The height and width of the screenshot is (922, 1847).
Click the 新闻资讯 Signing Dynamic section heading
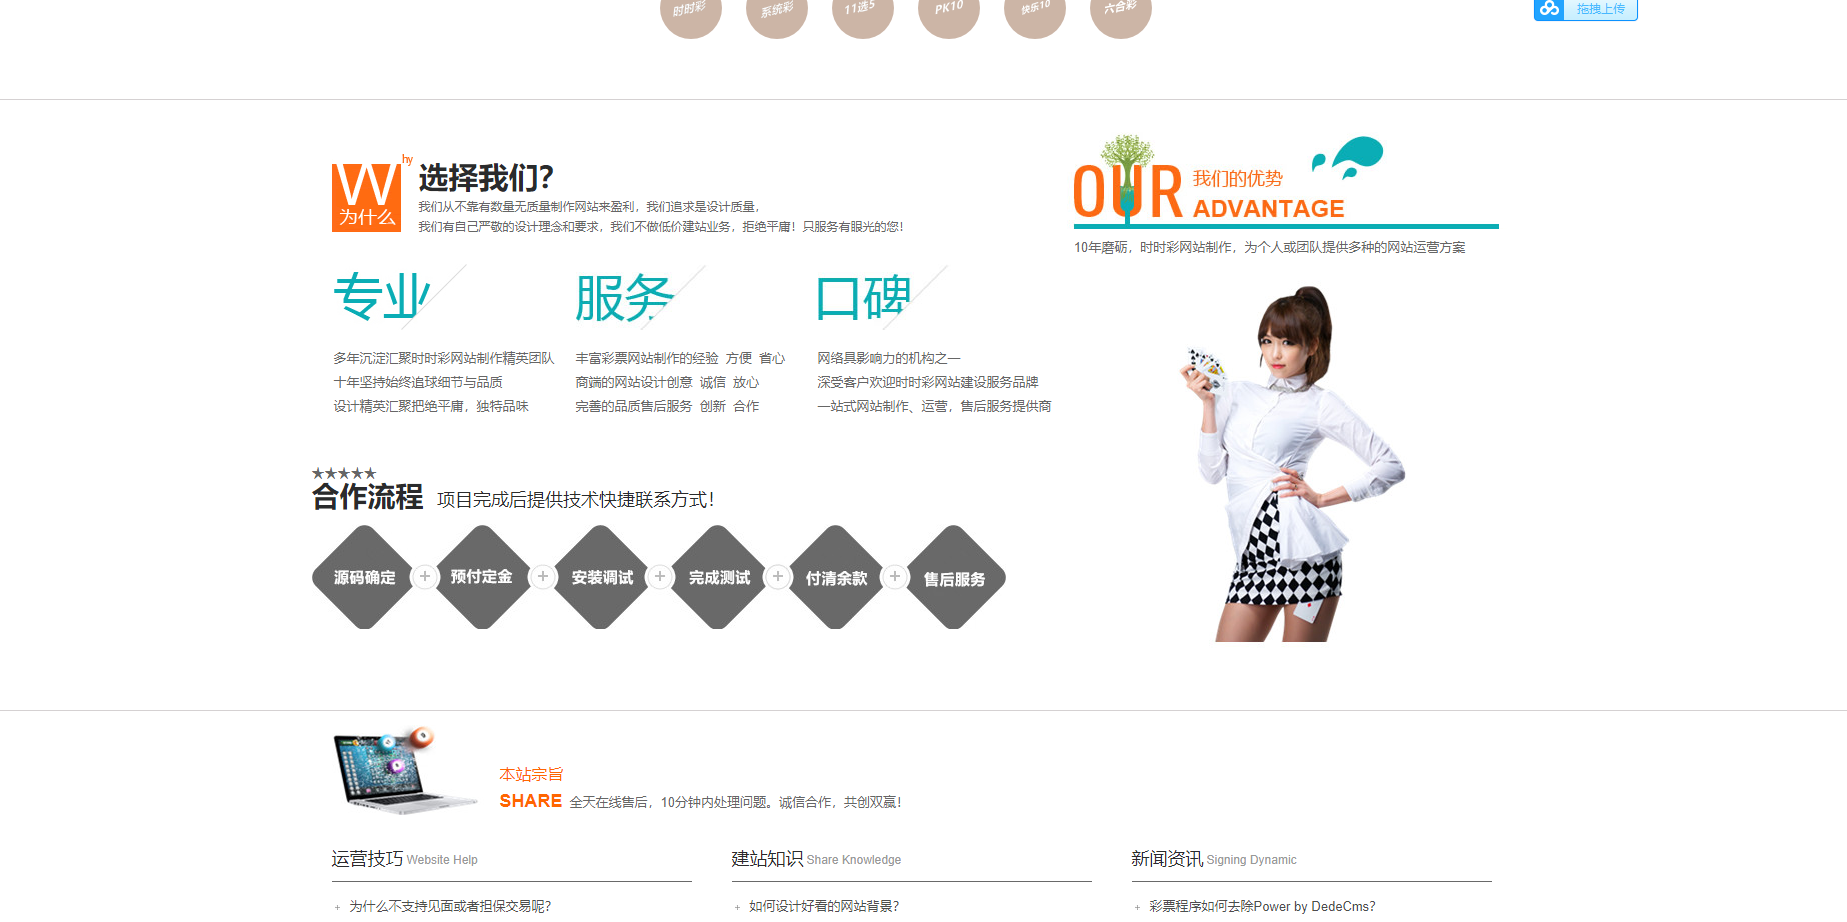coord(1213,859)
